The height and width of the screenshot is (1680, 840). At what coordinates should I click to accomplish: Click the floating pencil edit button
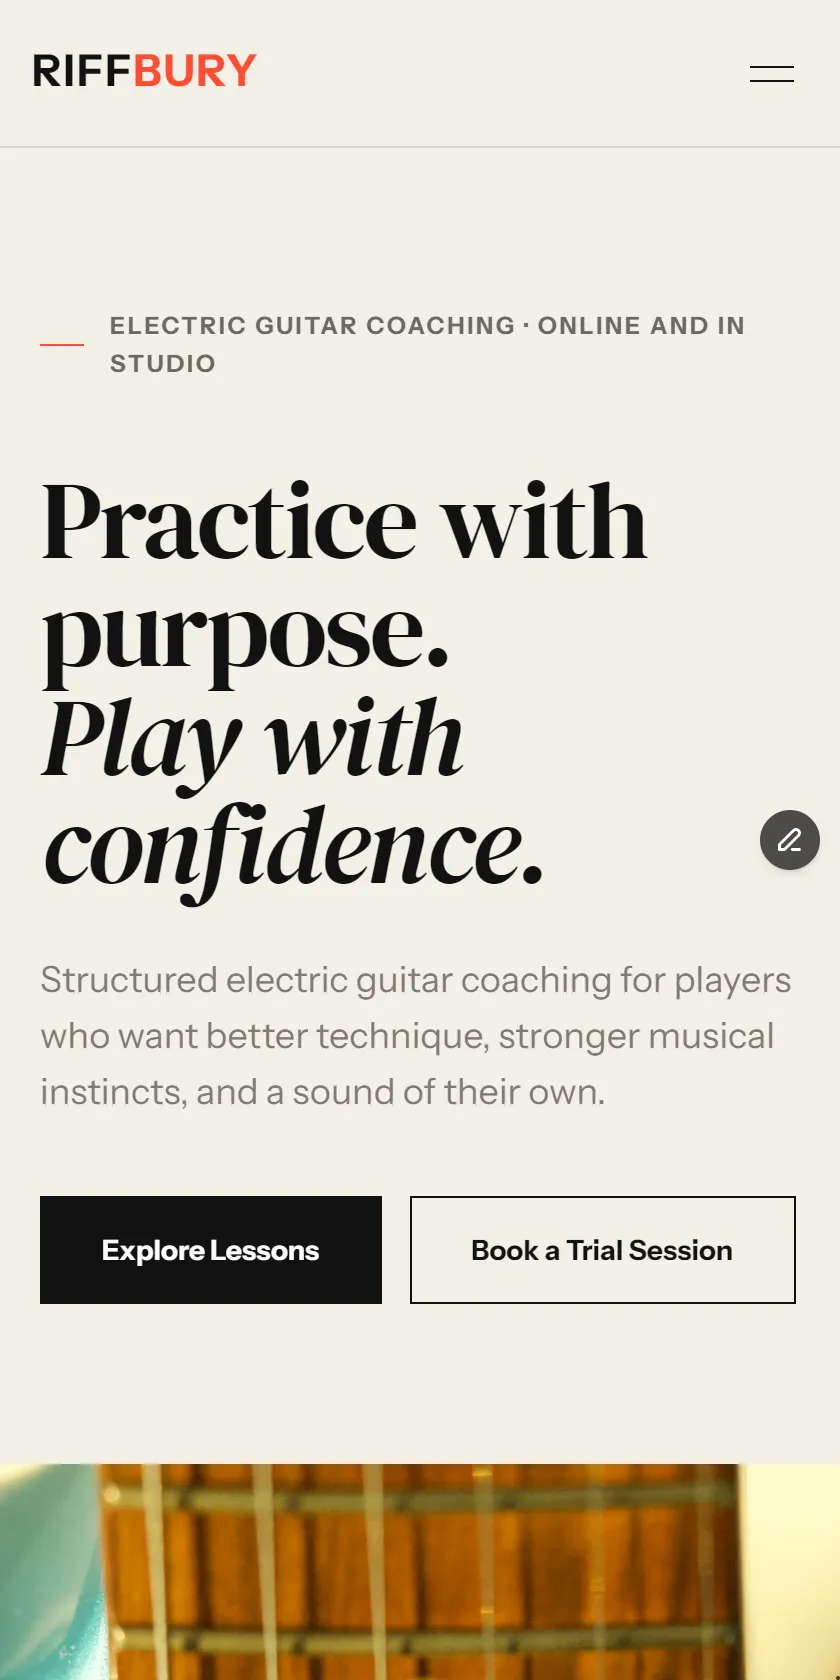[x=790, y=840]
